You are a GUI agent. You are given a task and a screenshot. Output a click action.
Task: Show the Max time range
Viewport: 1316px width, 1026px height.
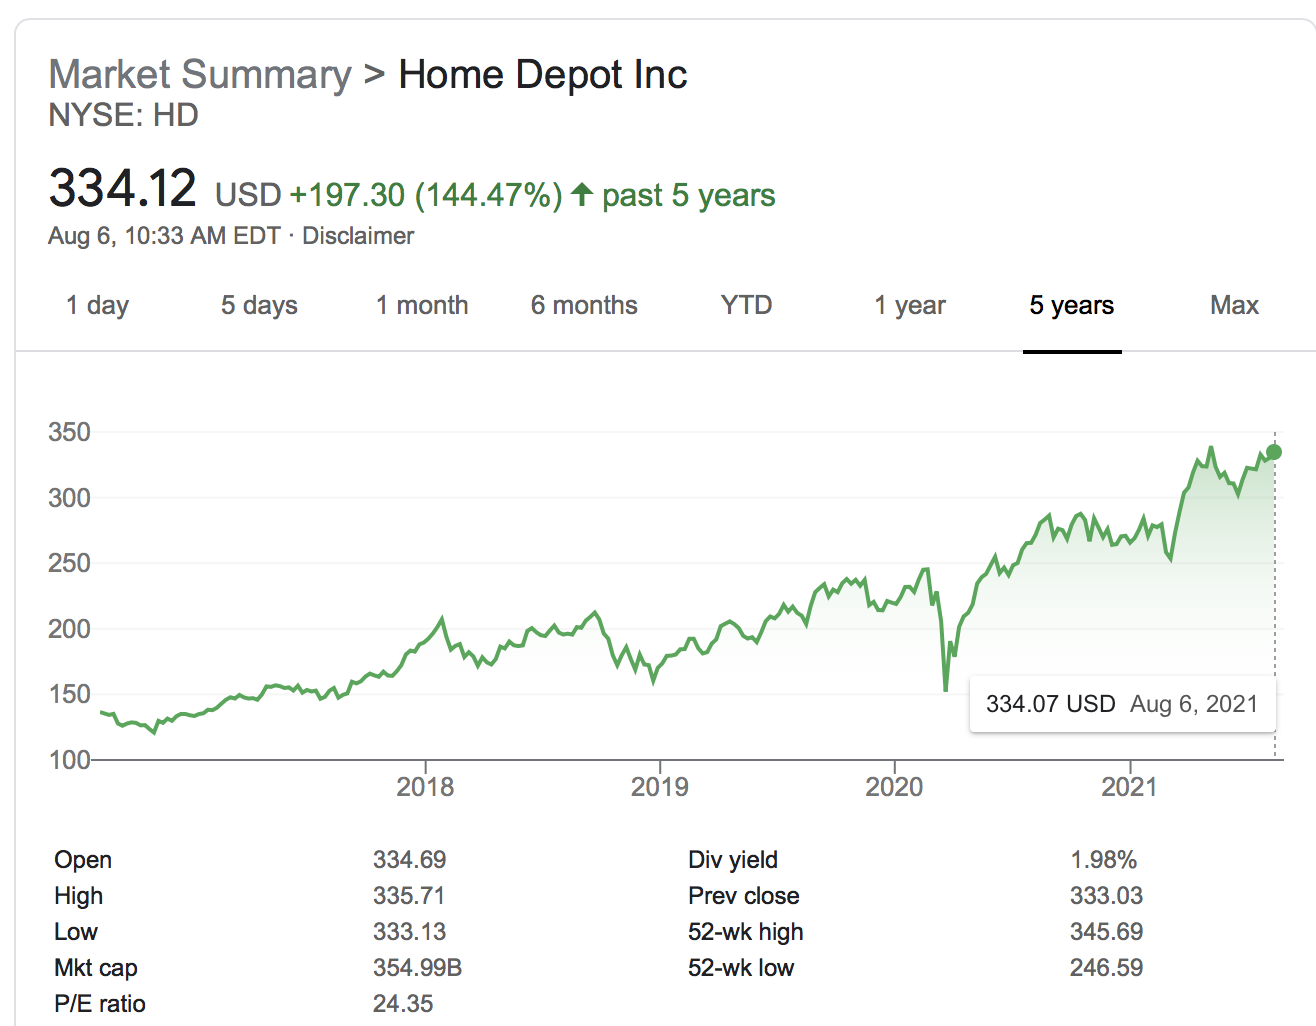point(1234,305)
